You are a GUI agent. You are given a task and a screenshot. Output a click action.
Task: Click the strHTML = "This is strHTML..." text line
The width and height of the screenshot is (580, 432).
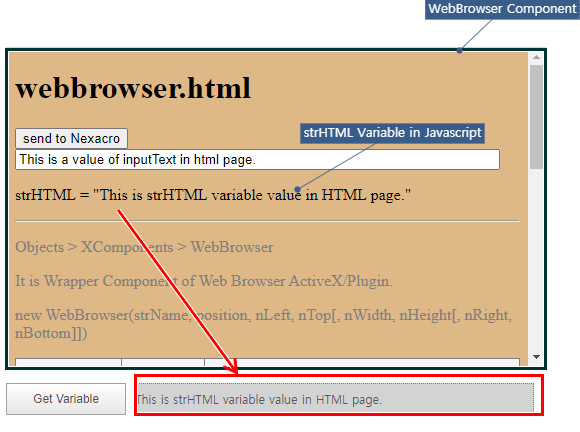[x=213, y=195]
